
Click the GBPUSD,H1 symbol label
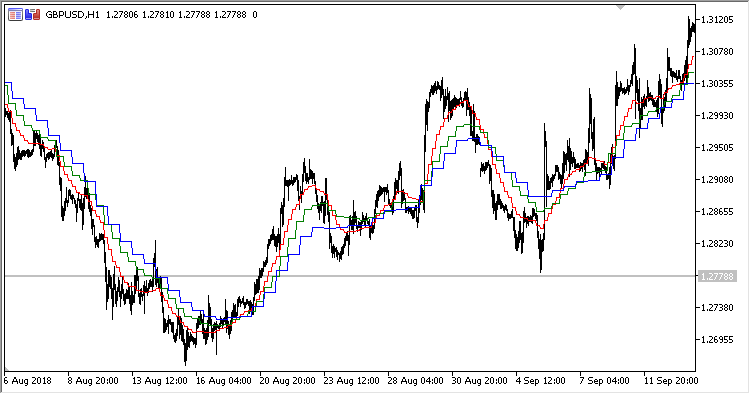72,15
